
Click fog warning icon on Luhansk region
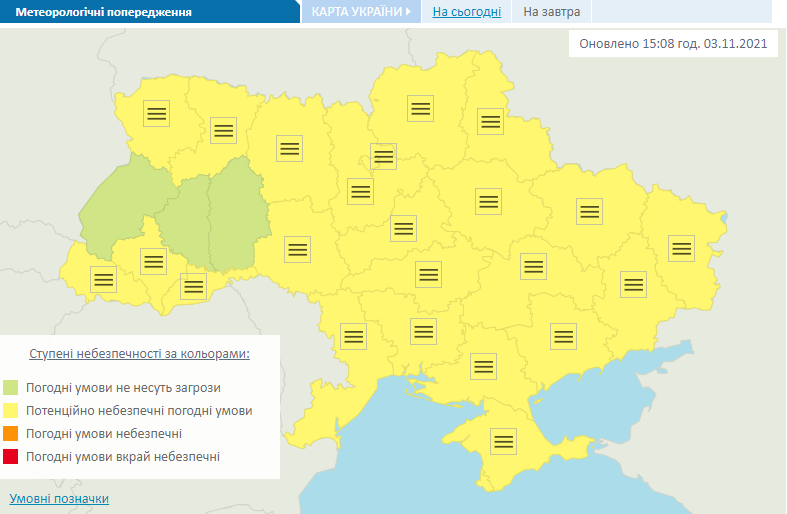pos(682,248)
